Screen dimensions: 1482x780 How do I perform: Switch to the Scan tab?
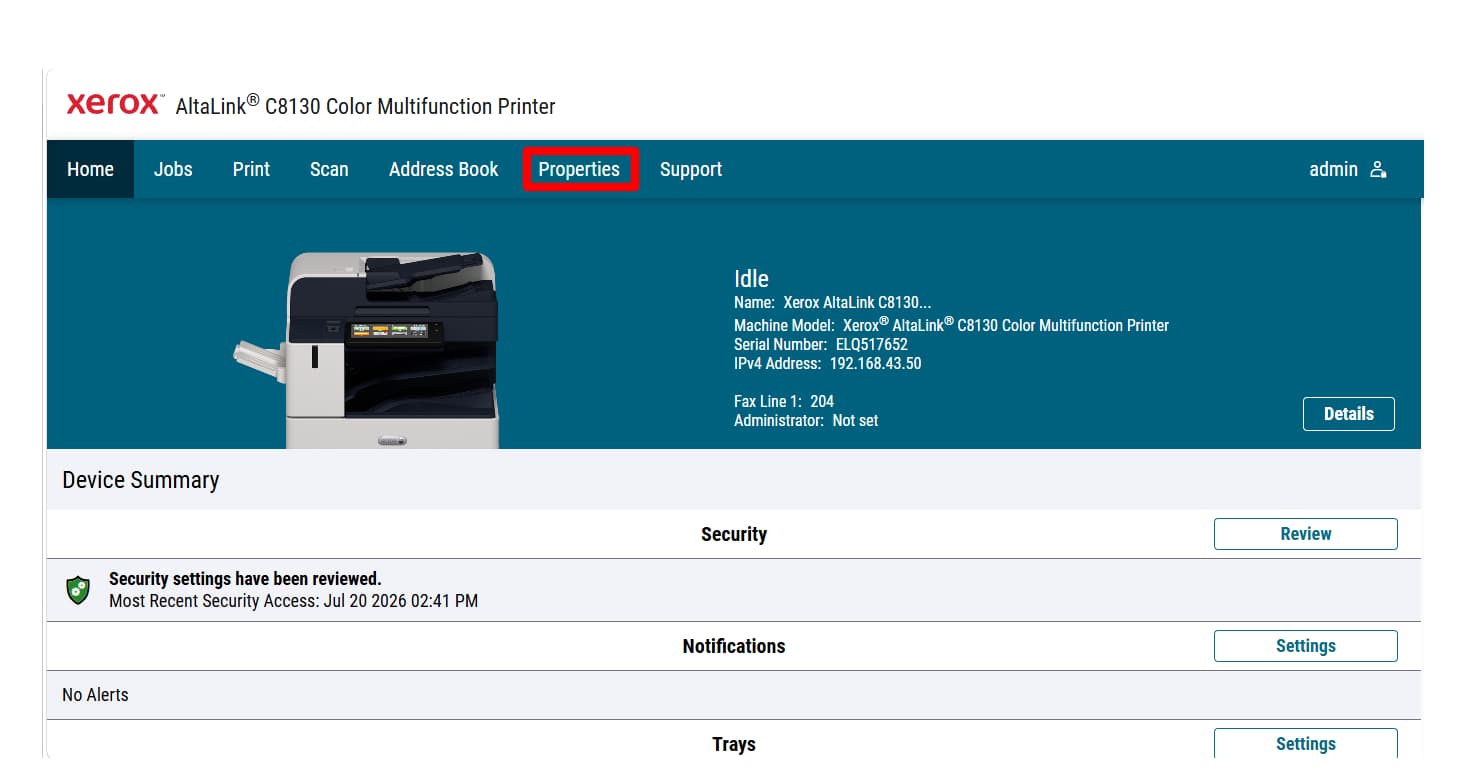click(329, 169)
